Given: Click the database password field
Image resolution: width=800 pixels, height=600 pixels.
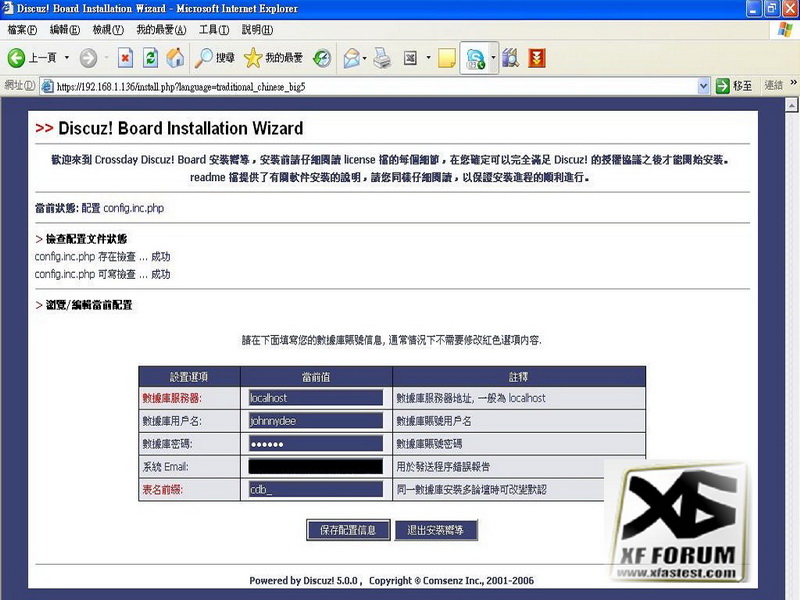Looking at the screenshot, I should click(x=315, y=444).
